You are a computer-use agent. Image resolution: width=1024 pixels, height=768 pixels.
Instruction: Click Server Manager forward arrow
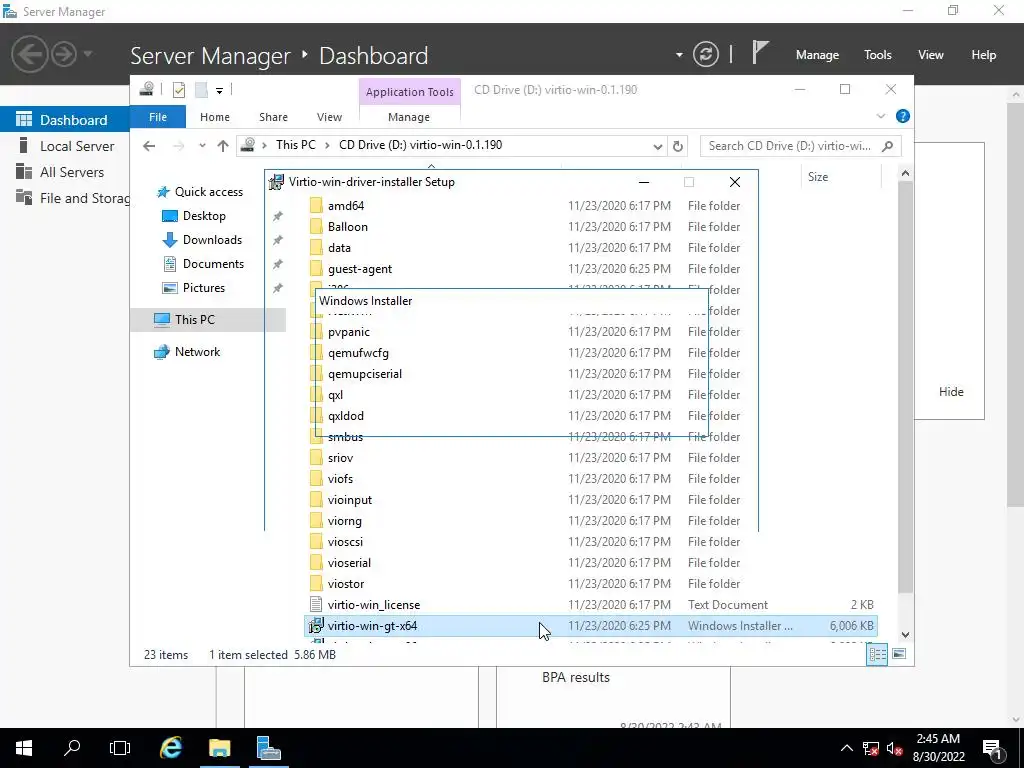coord(64,54)
